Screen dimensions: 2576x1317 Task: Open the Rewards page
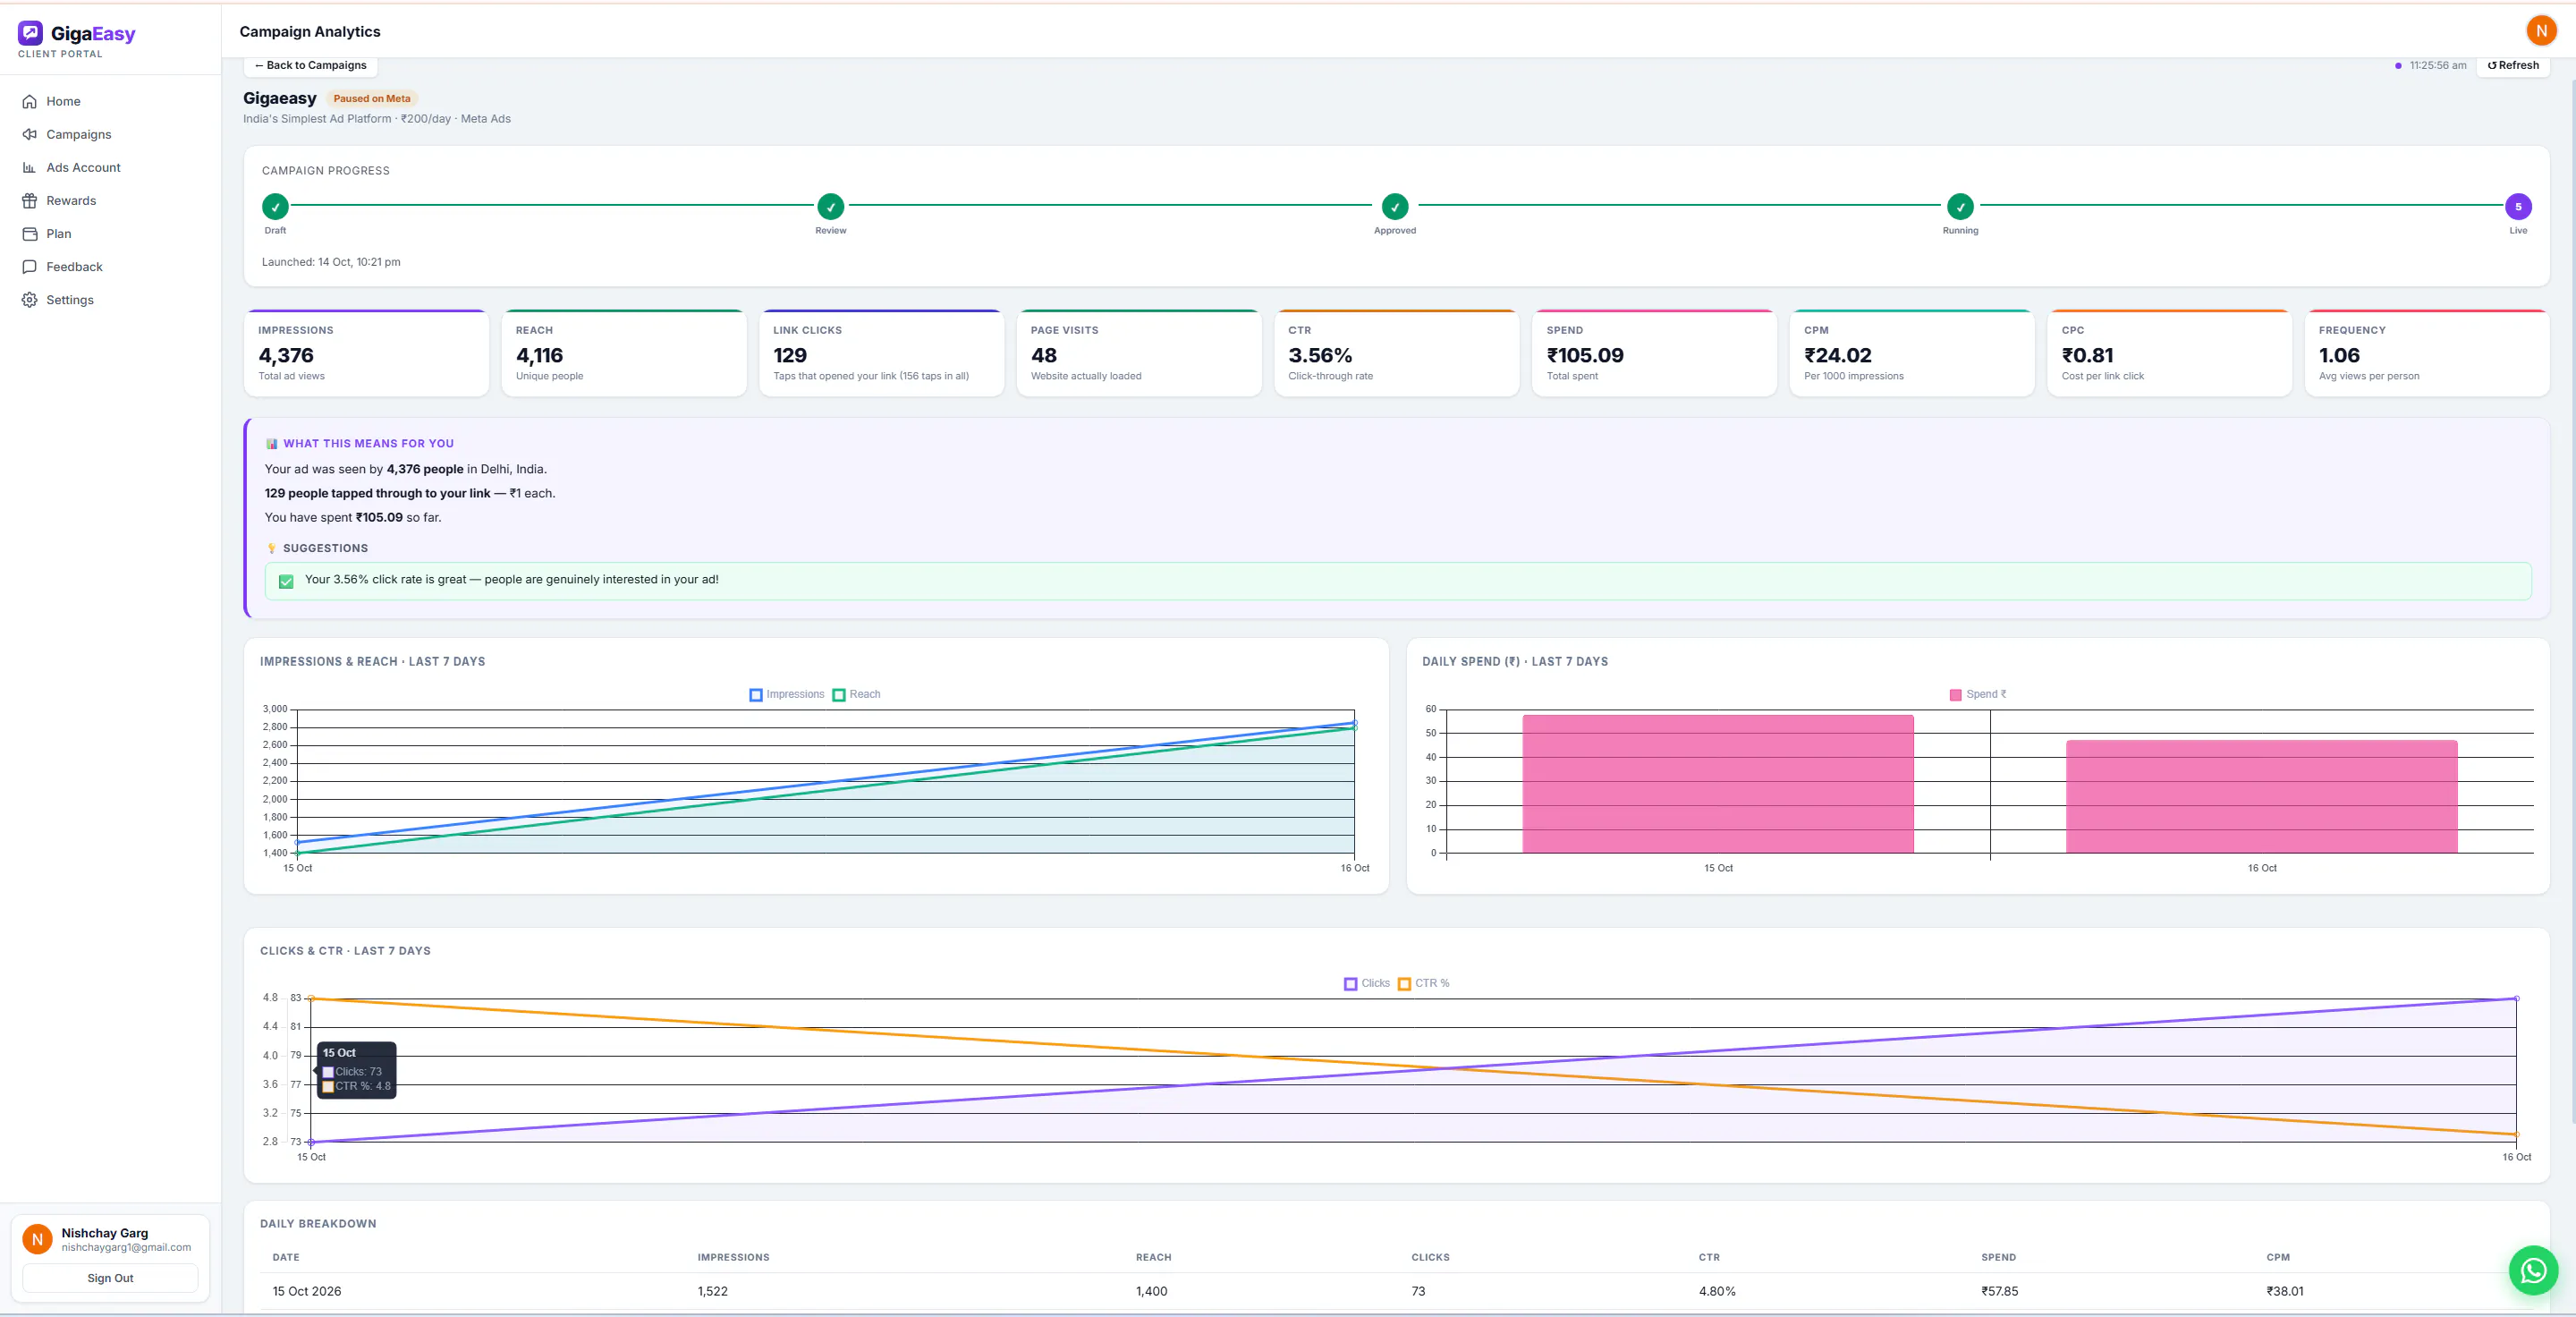pyautogui.click(x=110, y=200)
